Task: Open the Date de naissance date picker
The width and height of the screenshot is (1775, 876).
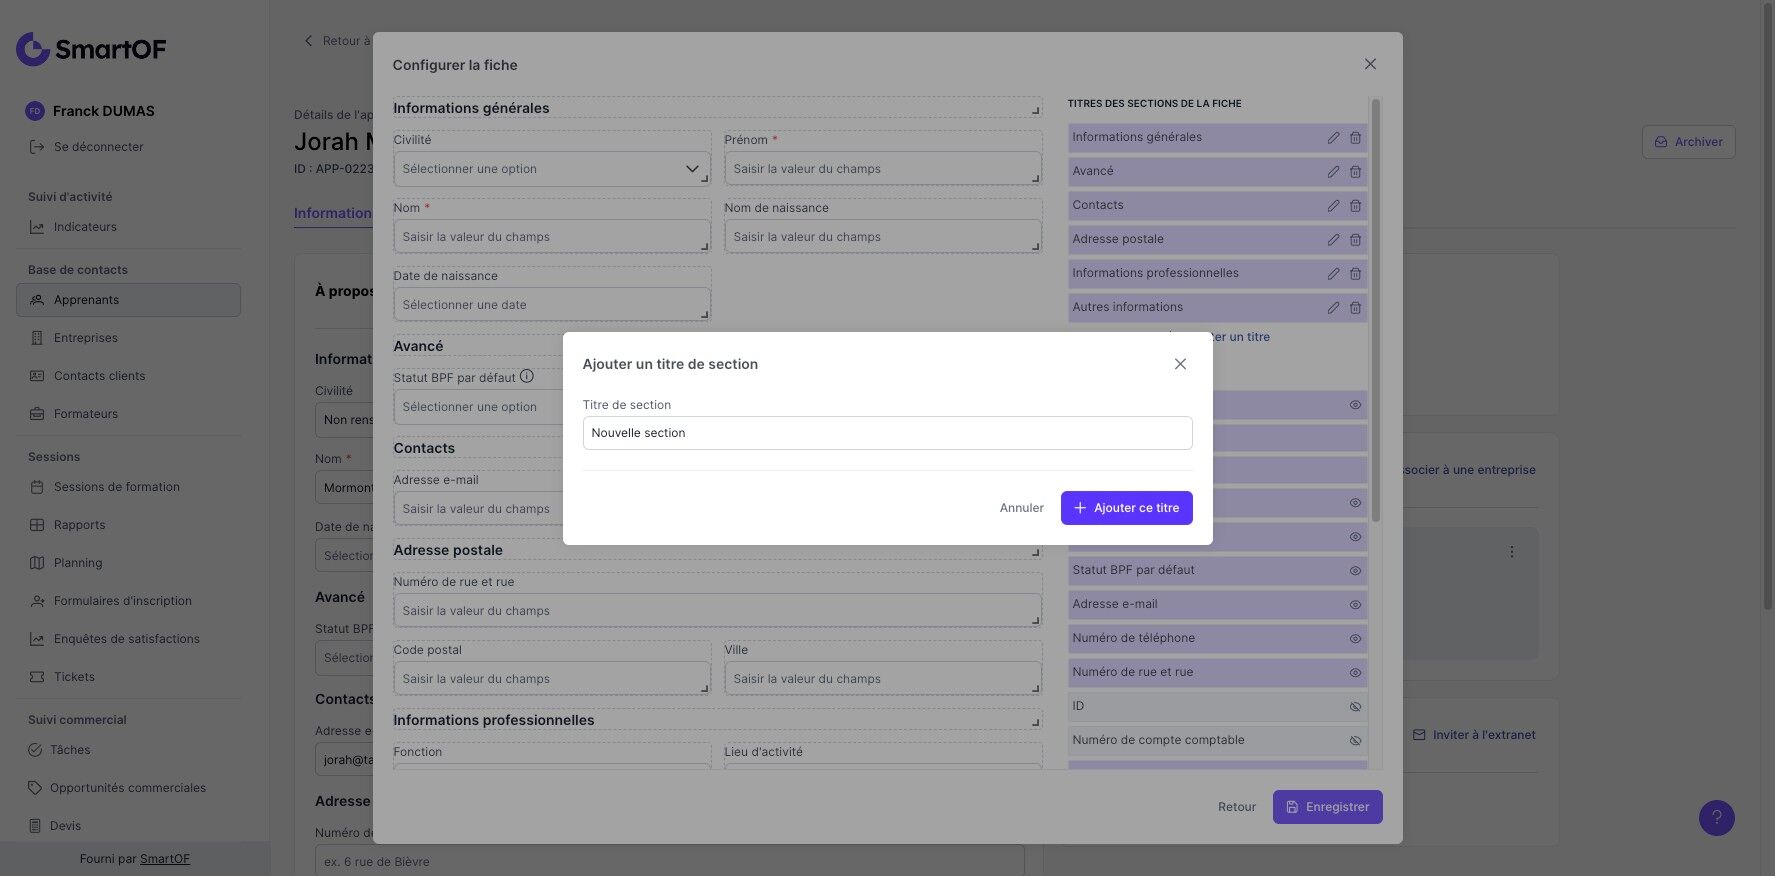Action: tap(551, 305)
